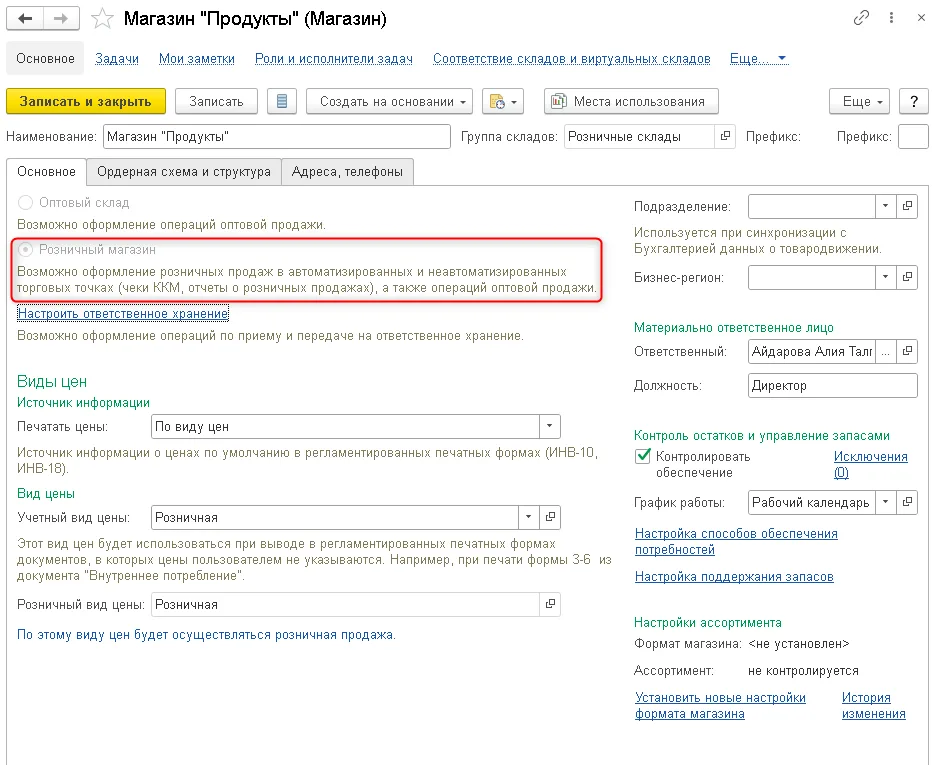
Task: Open the Задачи navigation link
Action: click(x=117, y=58)
